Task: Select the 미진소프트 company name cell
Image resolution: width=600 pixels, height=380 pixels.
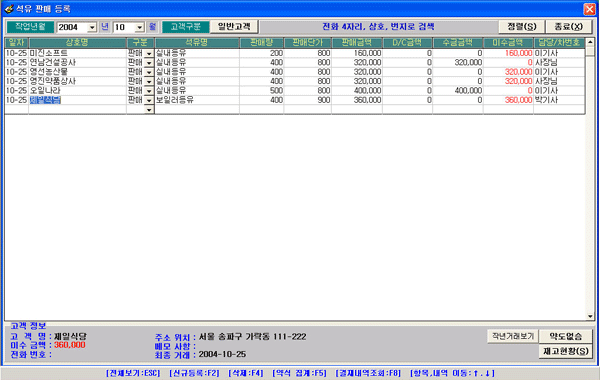Action: [x=77, y=53]
